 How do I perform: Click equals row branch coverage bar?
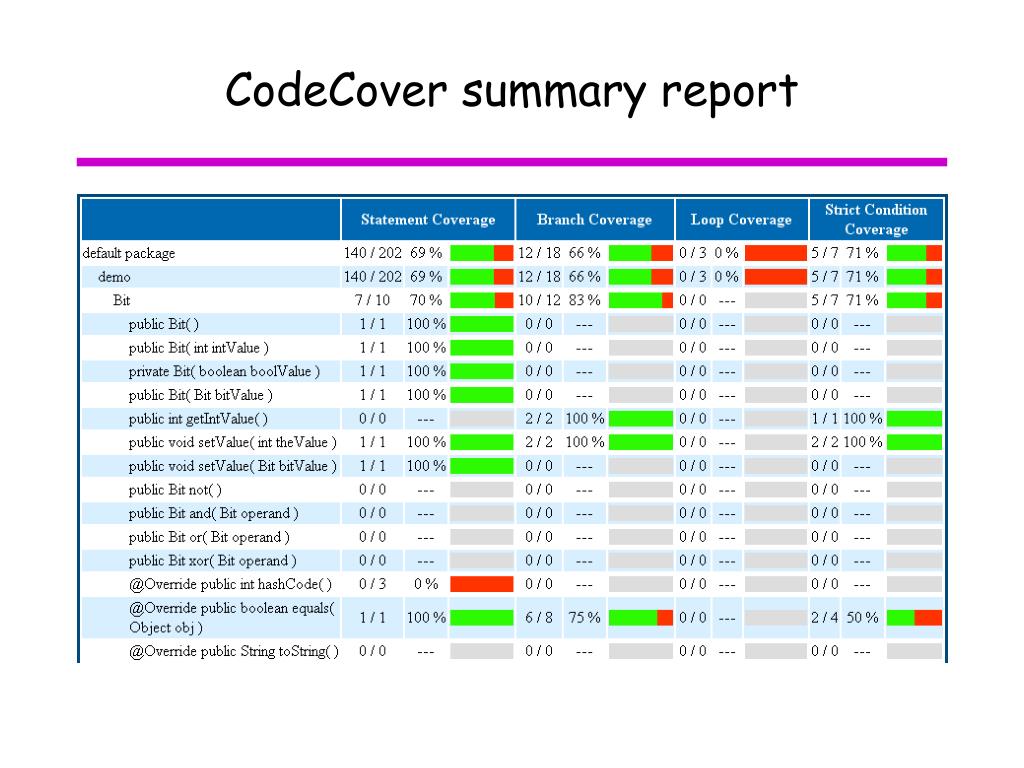(x=641, y=618)
